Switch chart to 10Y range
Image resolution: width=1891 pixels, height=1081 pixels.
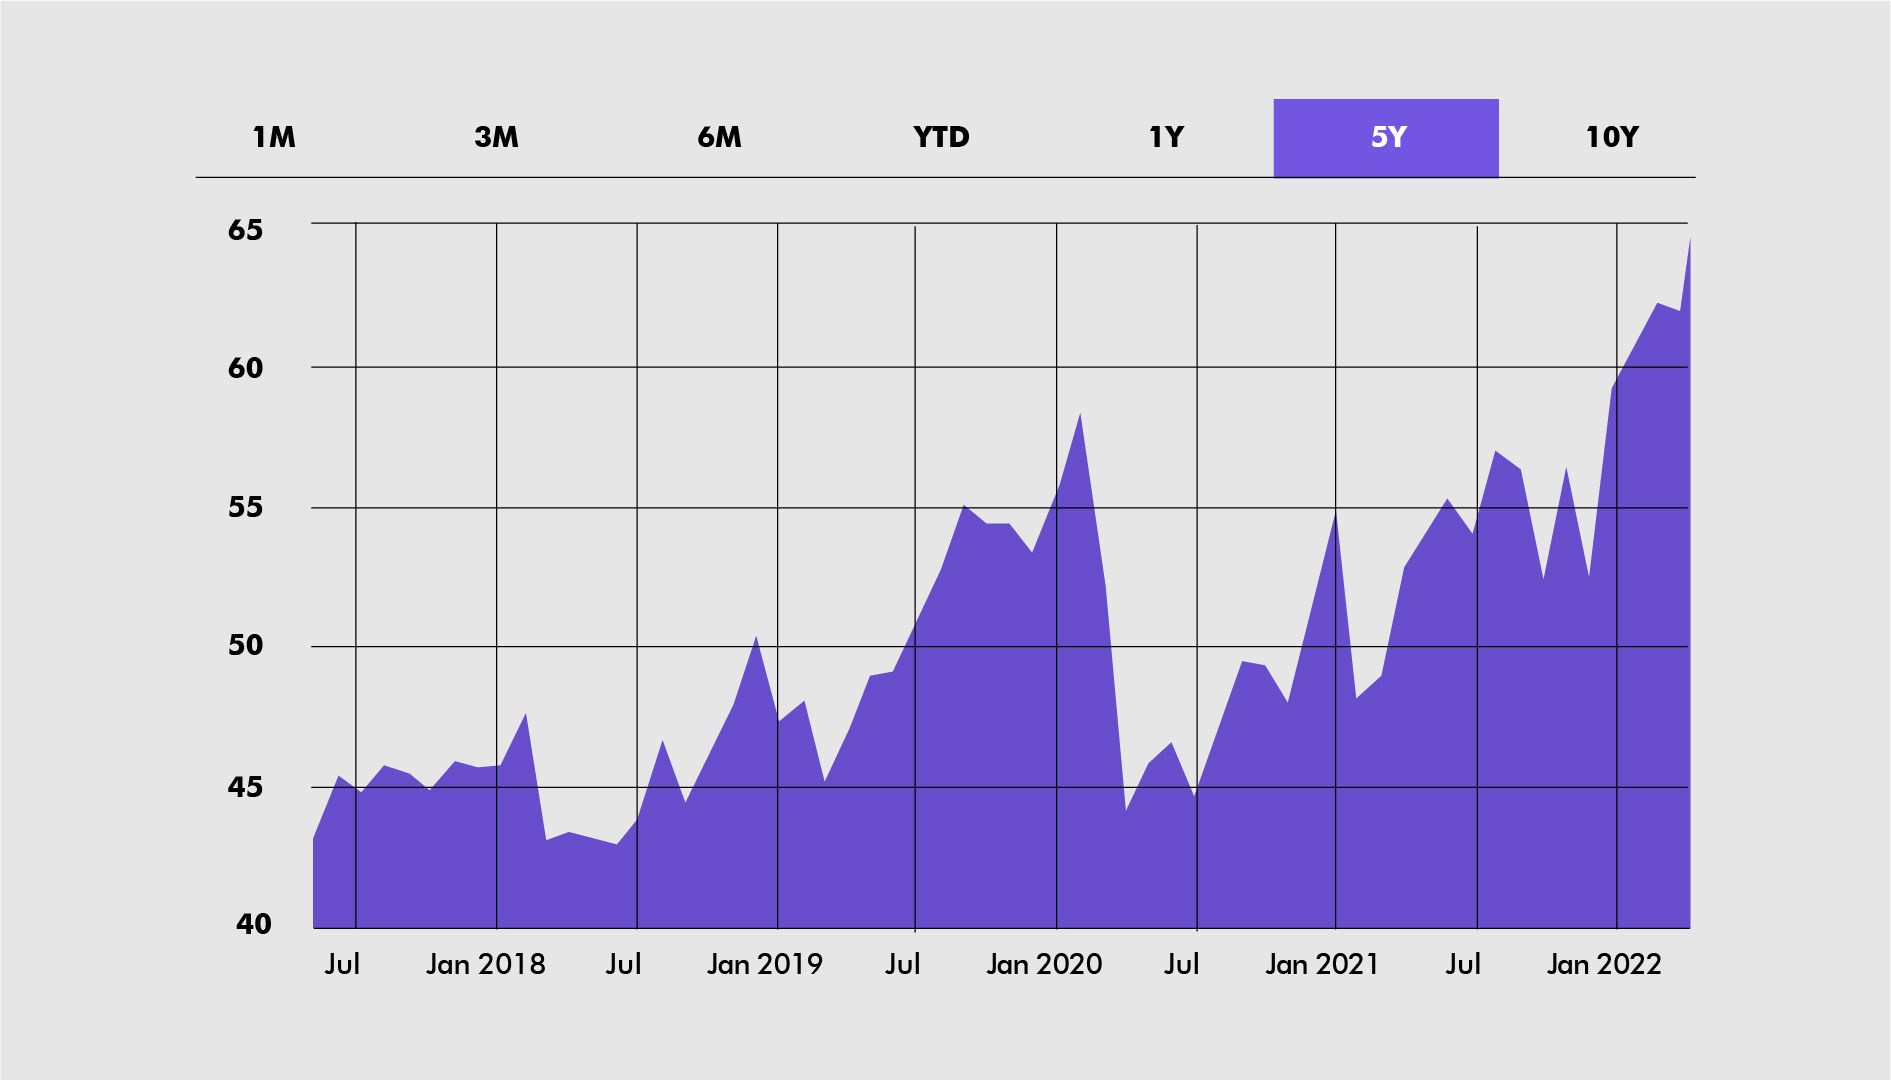pos(1612,137)
